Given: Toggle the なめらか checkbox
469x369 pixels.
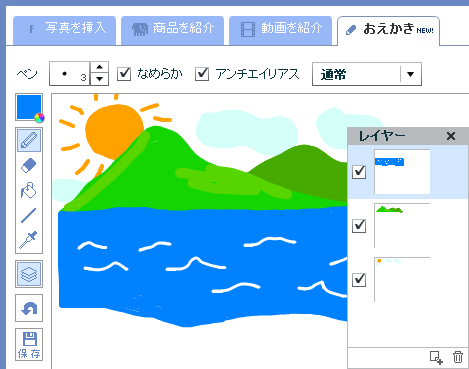Looking at the screenshot, I should pyautogui.click(x=124, y=74).
